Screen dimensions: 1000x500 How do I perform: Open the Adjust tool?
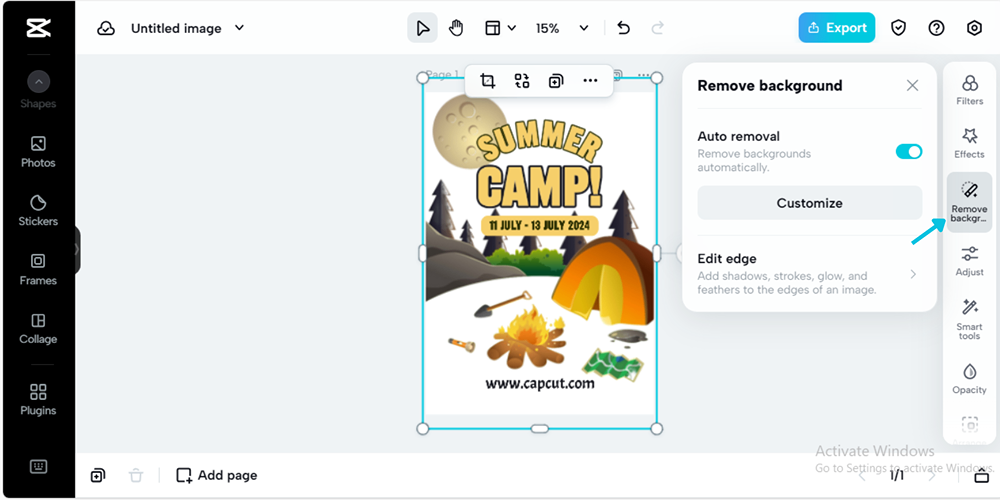(x=969, y=261)
